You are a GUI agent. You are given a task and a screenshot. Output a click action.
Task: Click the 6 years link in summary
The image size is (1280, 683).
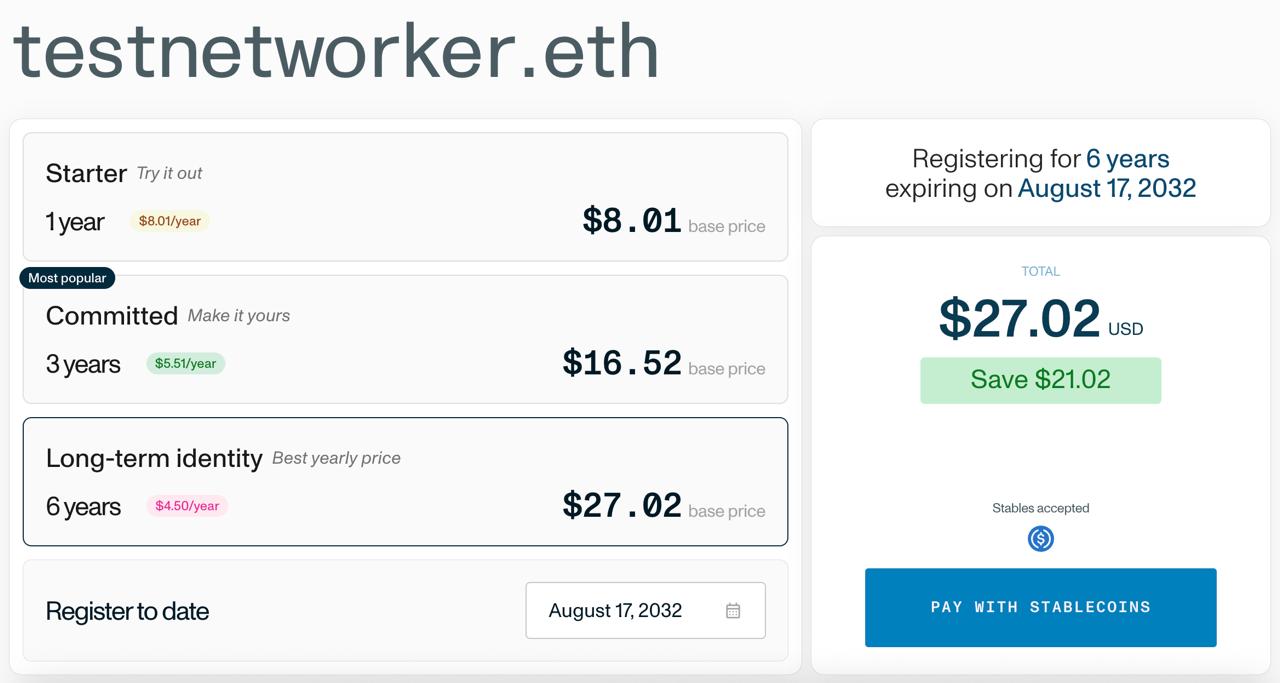pyautogui.click(x=1127, y=159)
